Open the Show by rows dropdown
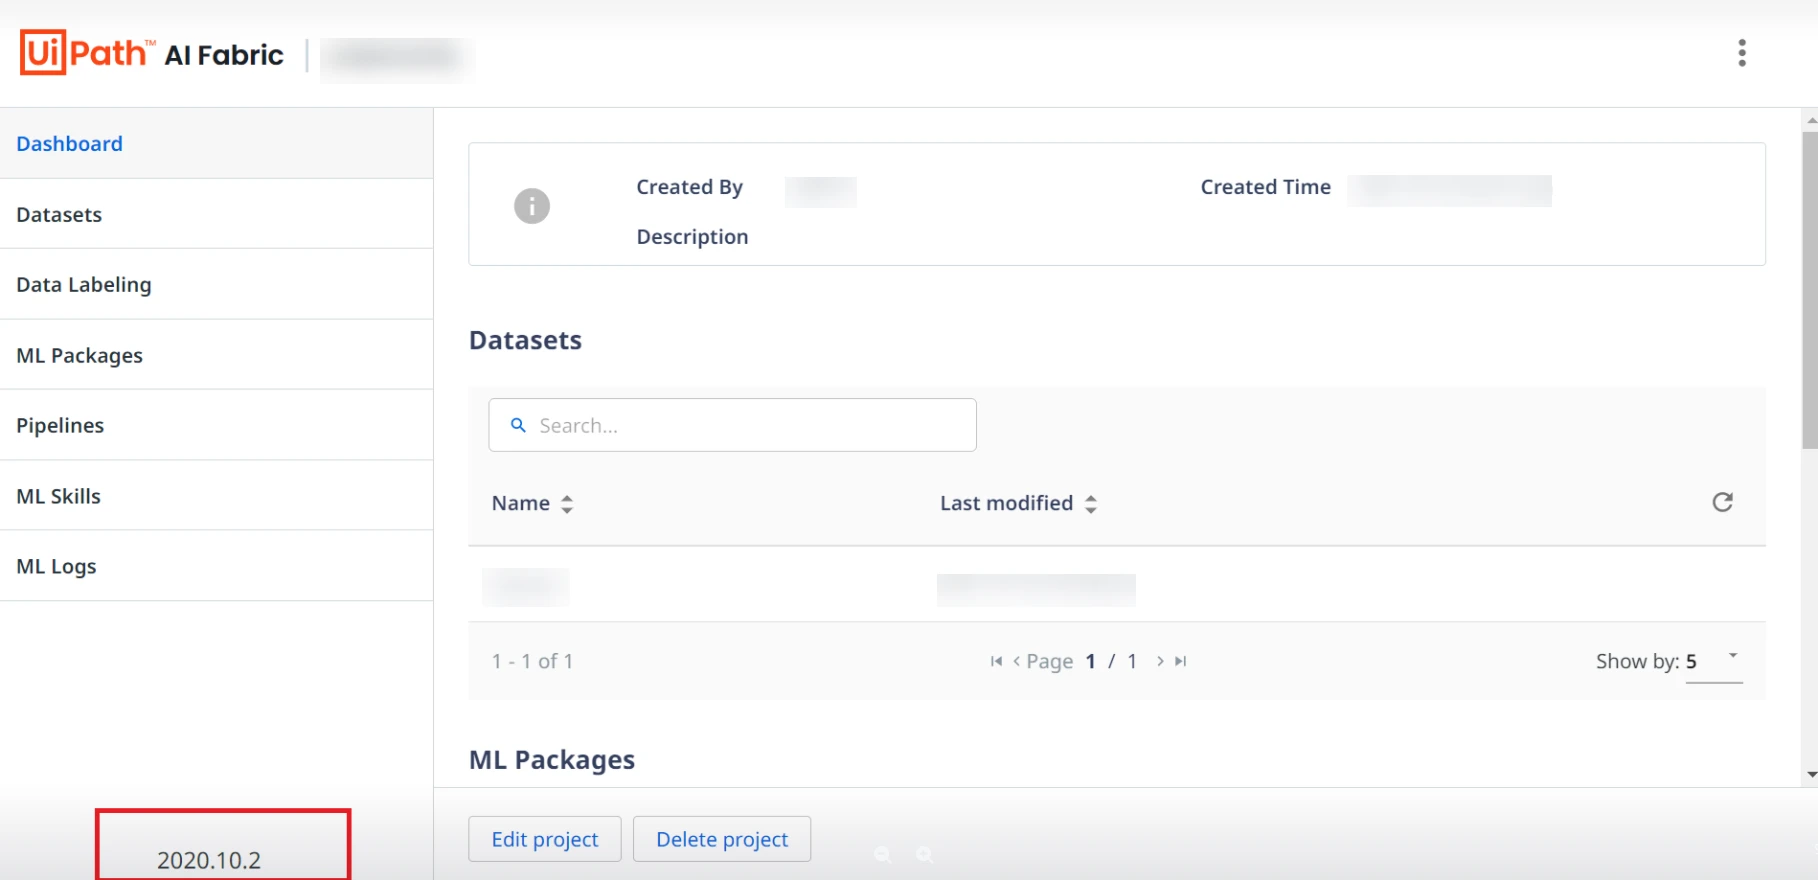The height and width of the screenshot is (880, 1818). pyautogui.click(x=1714, y=661)
